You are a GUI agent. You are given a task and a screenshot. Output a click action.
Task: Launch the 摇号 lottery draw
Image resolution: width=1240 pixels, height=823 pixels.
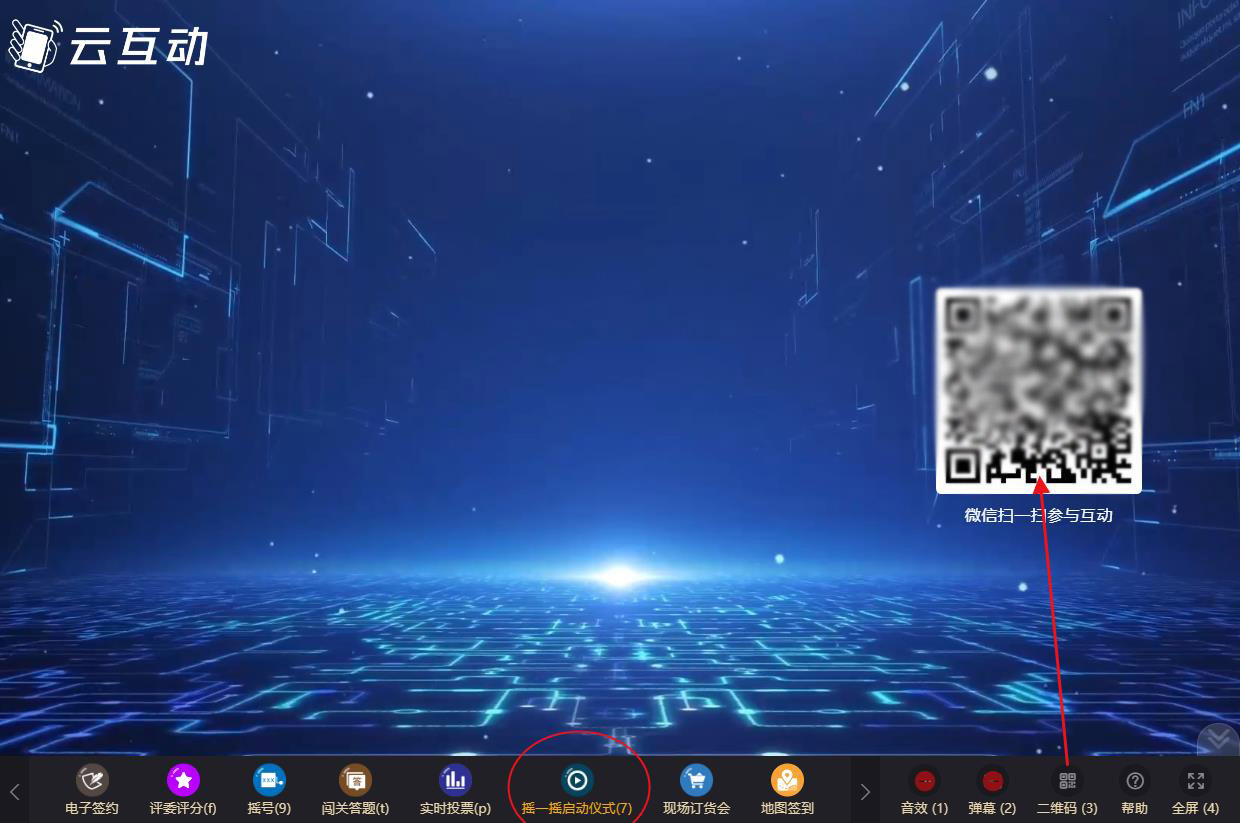pyautogui.click(x=269, y=788)
